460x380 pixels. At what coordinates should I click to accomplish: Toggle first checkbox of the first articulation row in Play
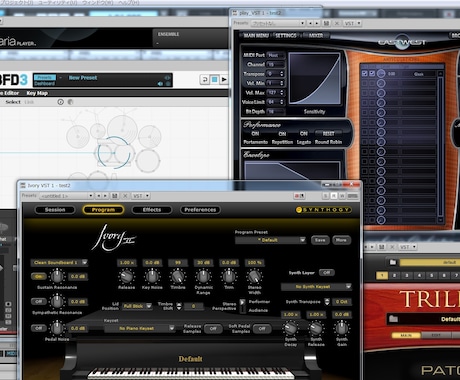(x=365, y=73)
